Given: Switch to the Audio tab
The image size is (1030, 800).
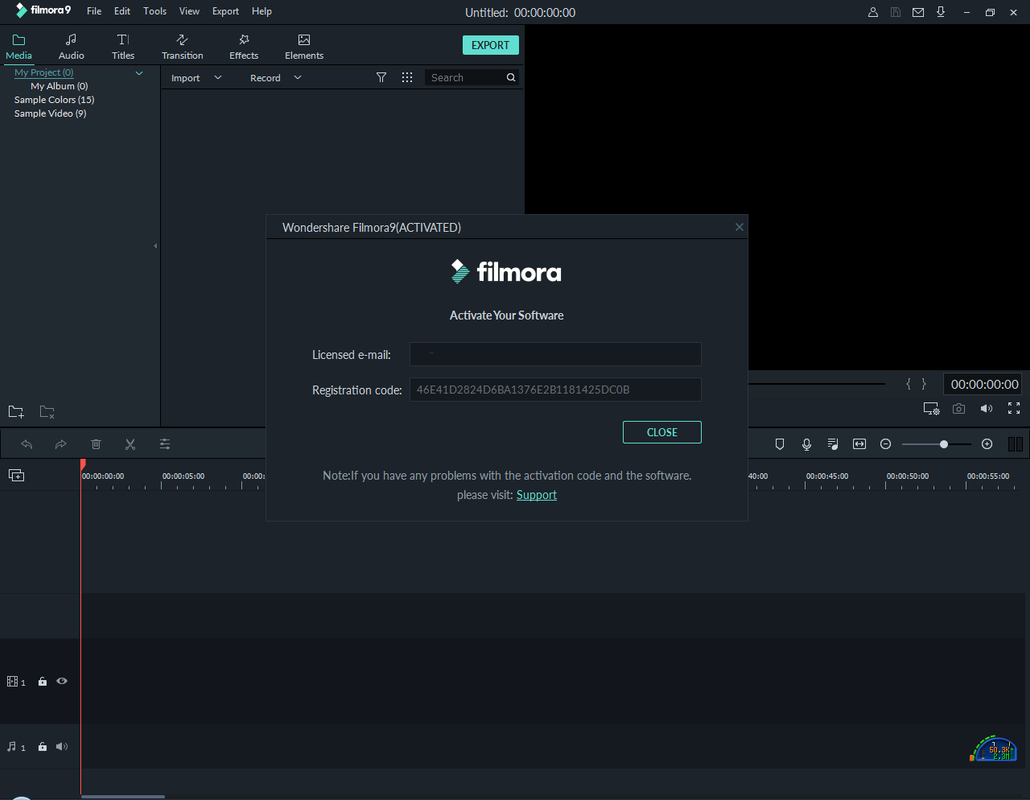Looking at the screenshot, I should [x=71, y=47].
